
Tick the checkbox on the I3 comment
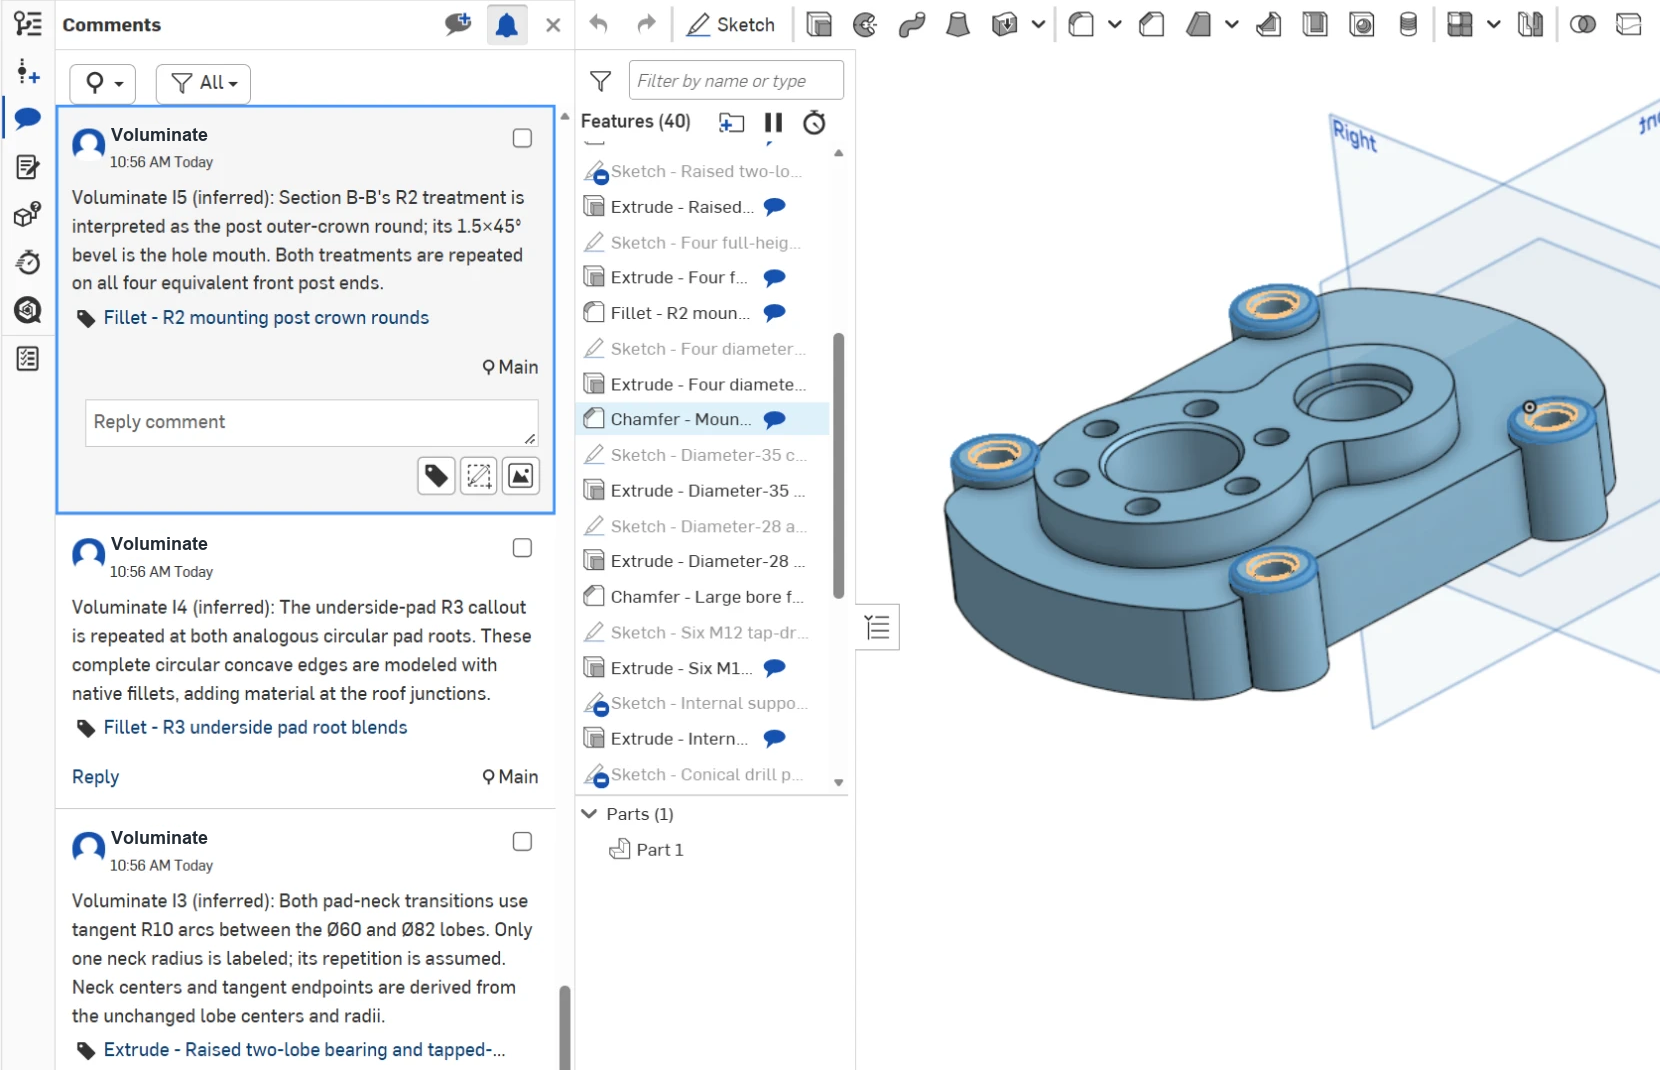coord(522,841)
